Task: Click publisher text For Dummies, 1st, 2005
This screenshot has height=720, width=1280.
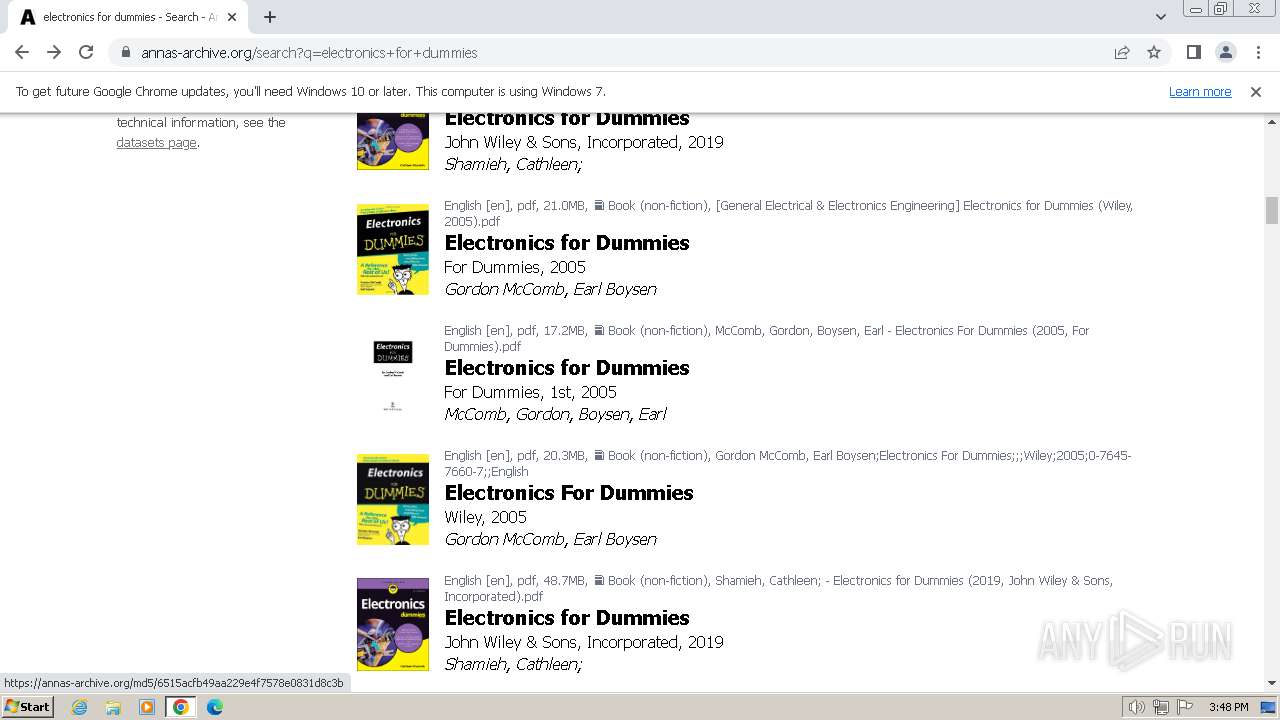Action: 530,392
